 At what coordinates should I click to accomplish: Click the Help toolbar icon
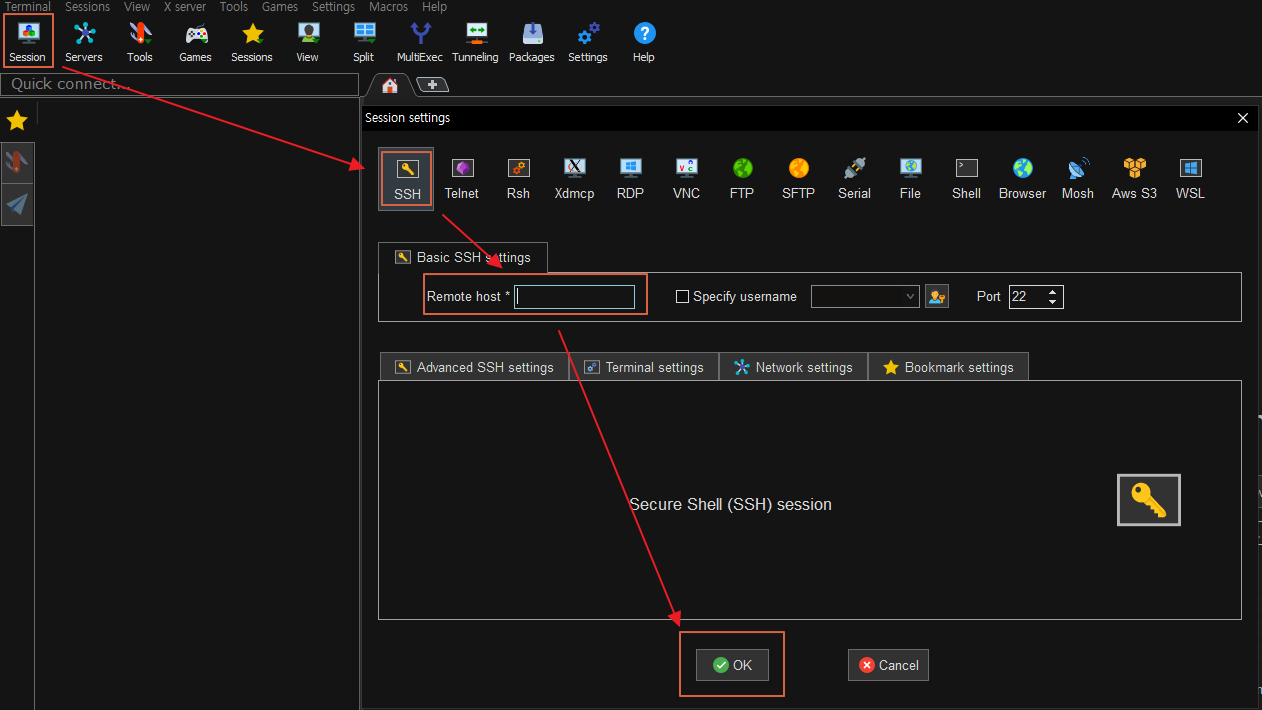pos(644,42)
